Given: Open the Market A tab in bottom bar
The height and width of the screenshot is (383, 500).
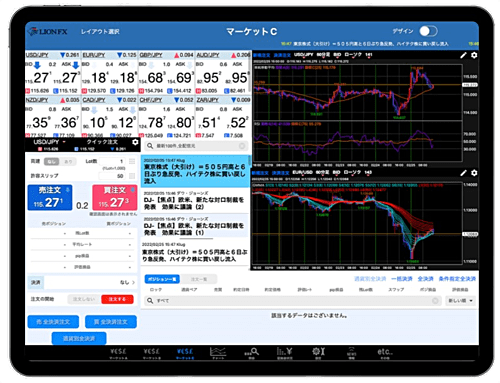Looking at the screenshot, I should pos(118,353).
